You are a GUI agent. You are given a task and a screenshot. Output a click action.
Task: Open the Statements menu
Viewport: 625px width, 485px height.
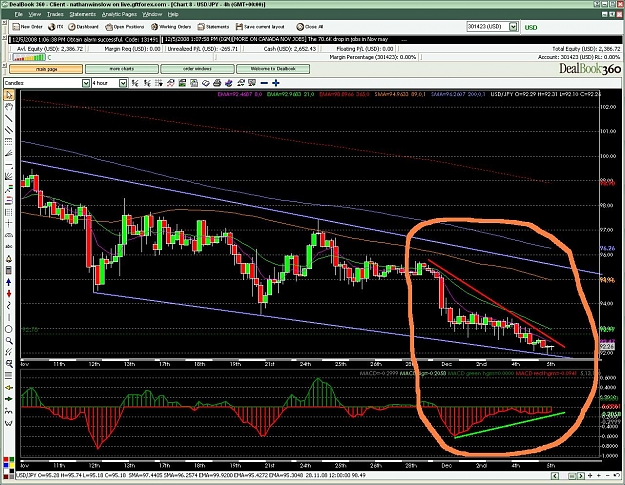(x=83, y=14)
